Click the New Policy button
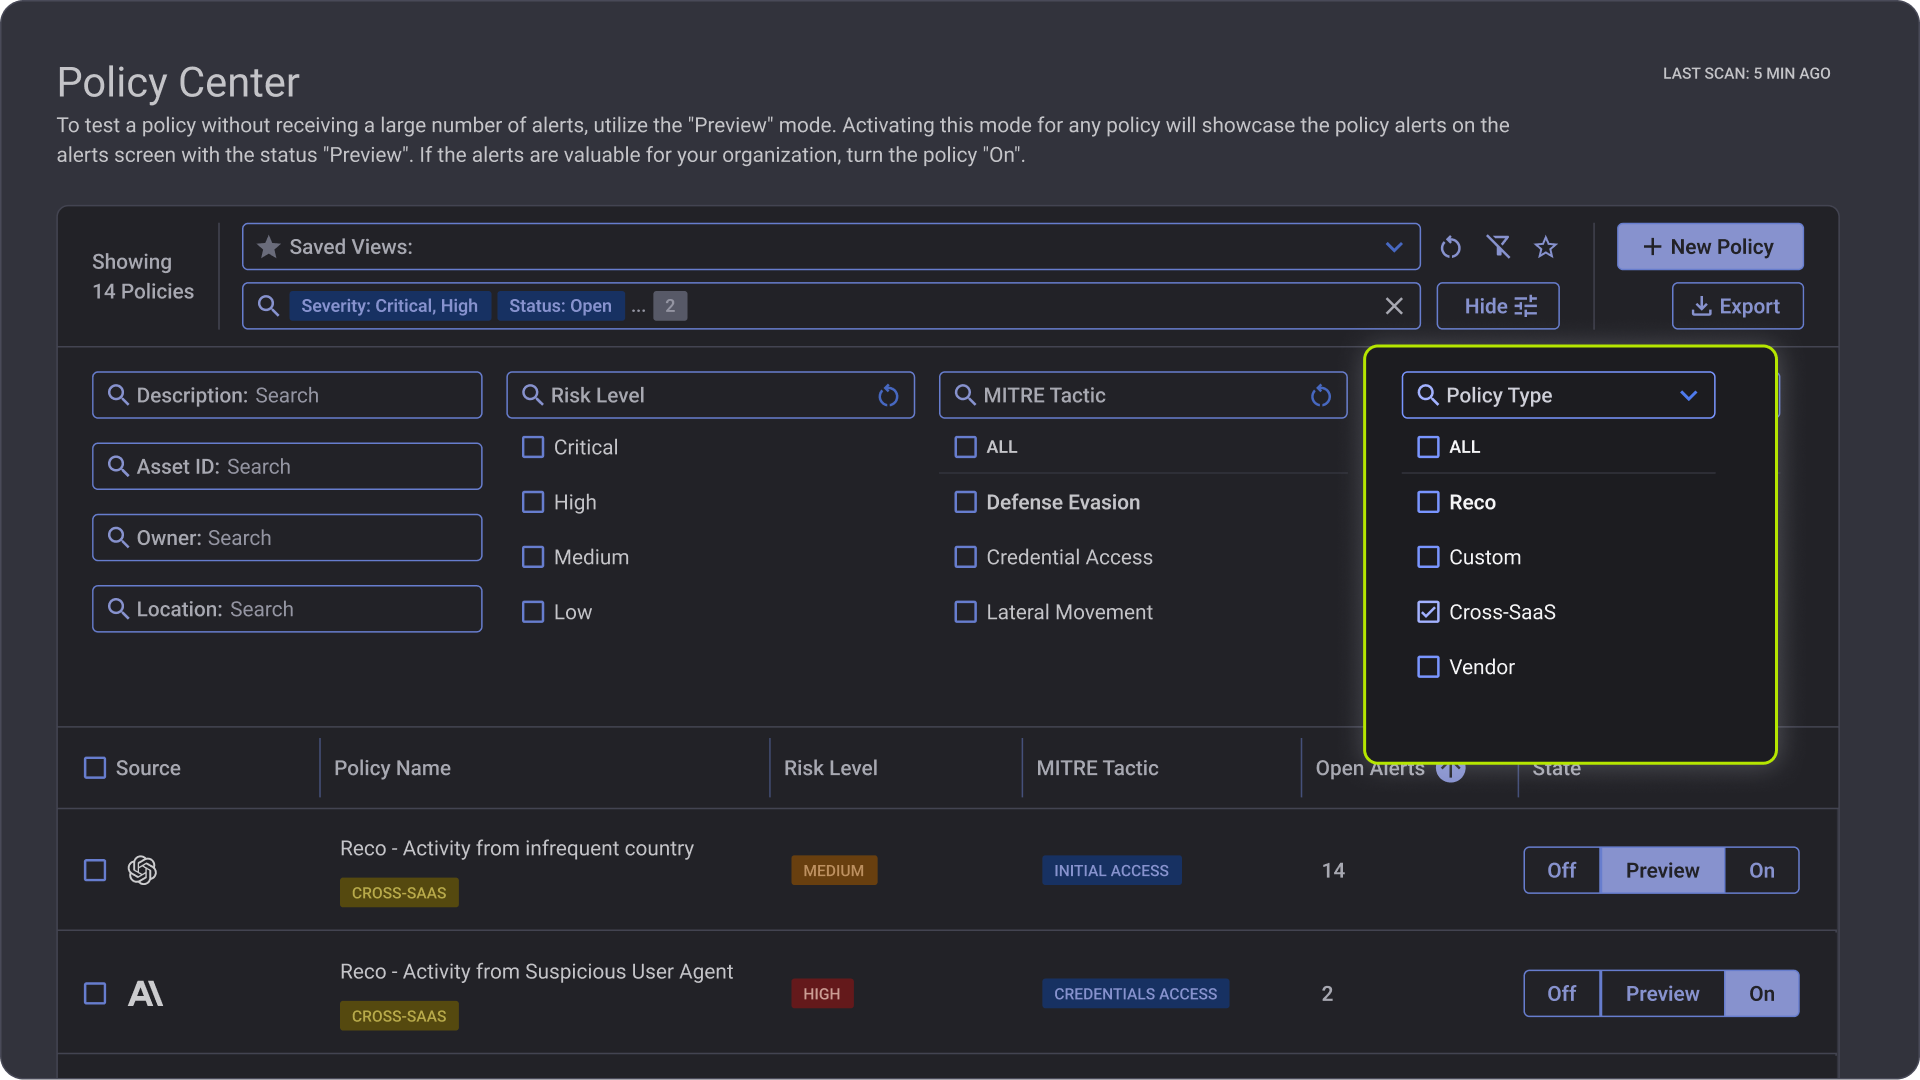 1709,247
